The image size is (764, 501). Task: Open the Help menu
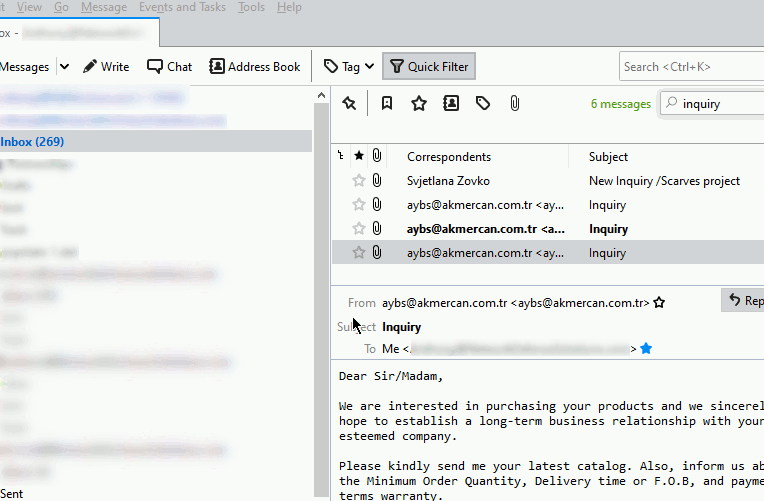289,7
